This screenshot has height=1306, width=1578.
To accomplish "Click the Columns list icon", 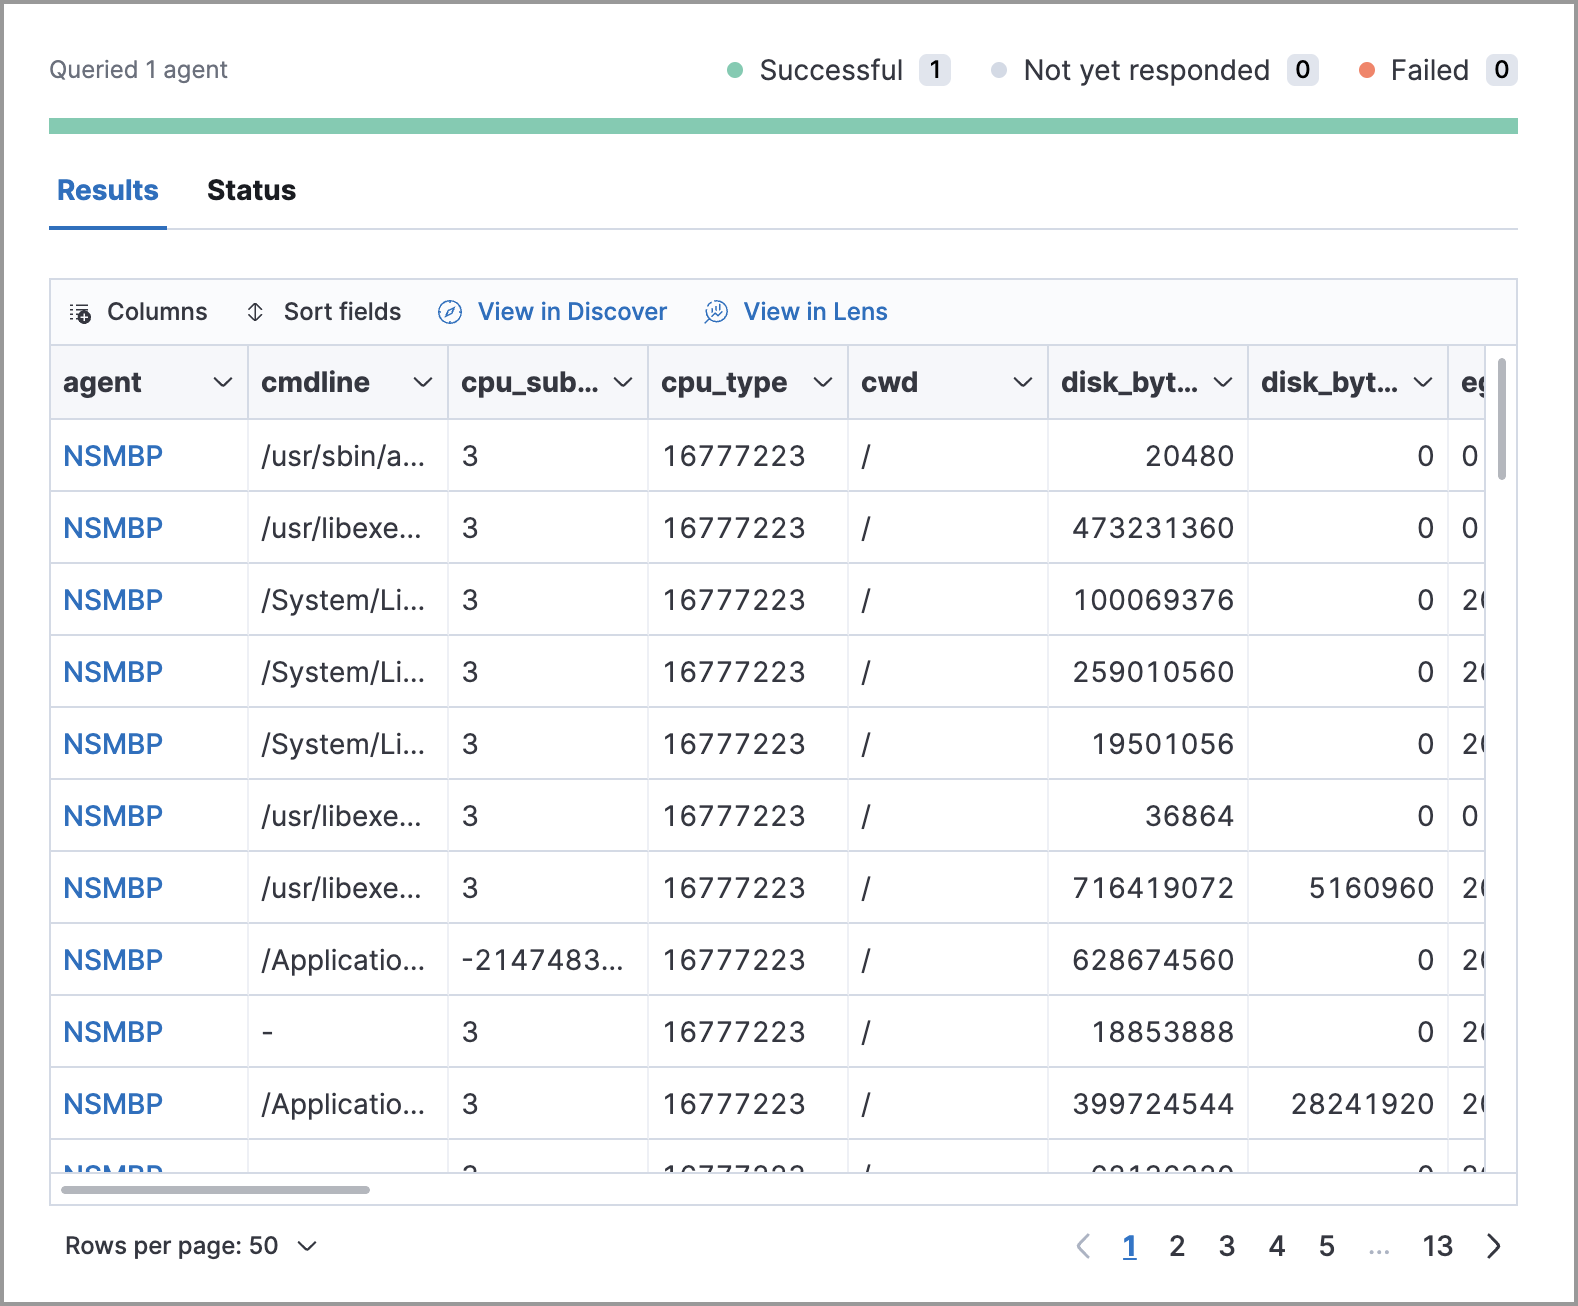I will 80,313.
